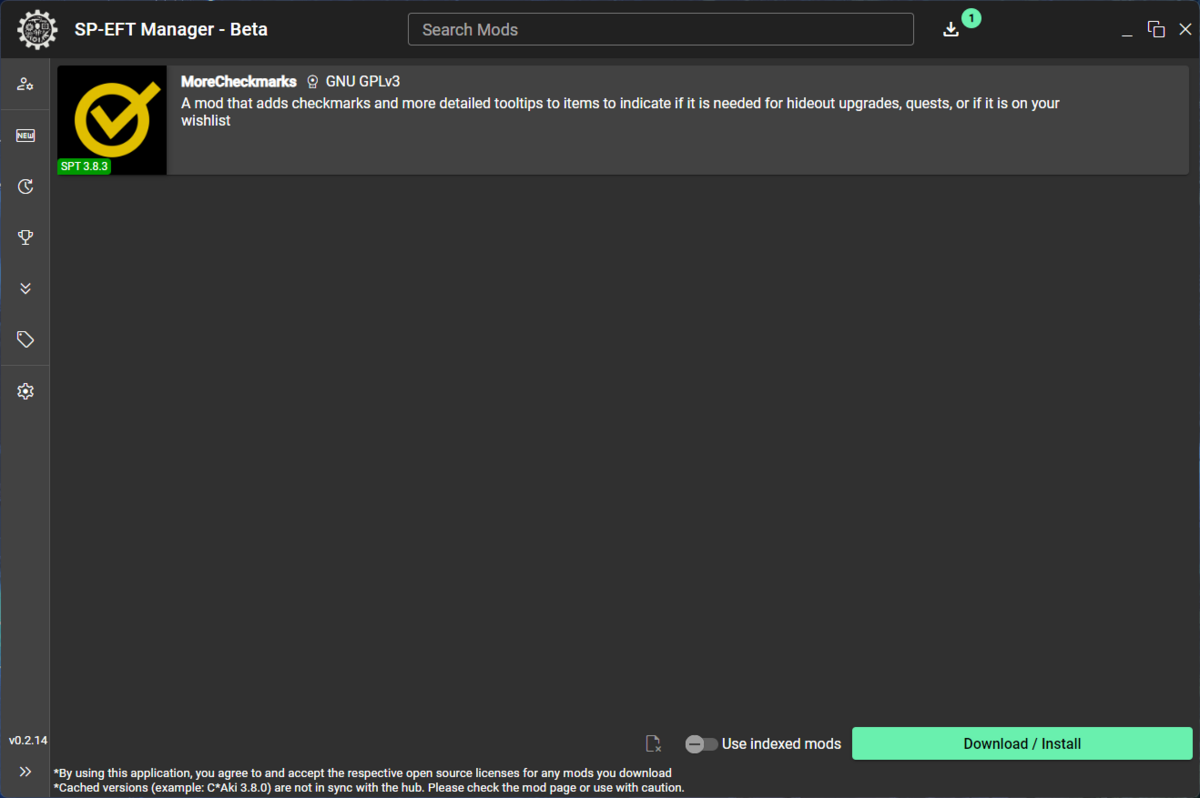The width and height of the screenshot is (1200, 798).
Task: Open the settings gear in the sidebar
Action: (x=25, y=390)
